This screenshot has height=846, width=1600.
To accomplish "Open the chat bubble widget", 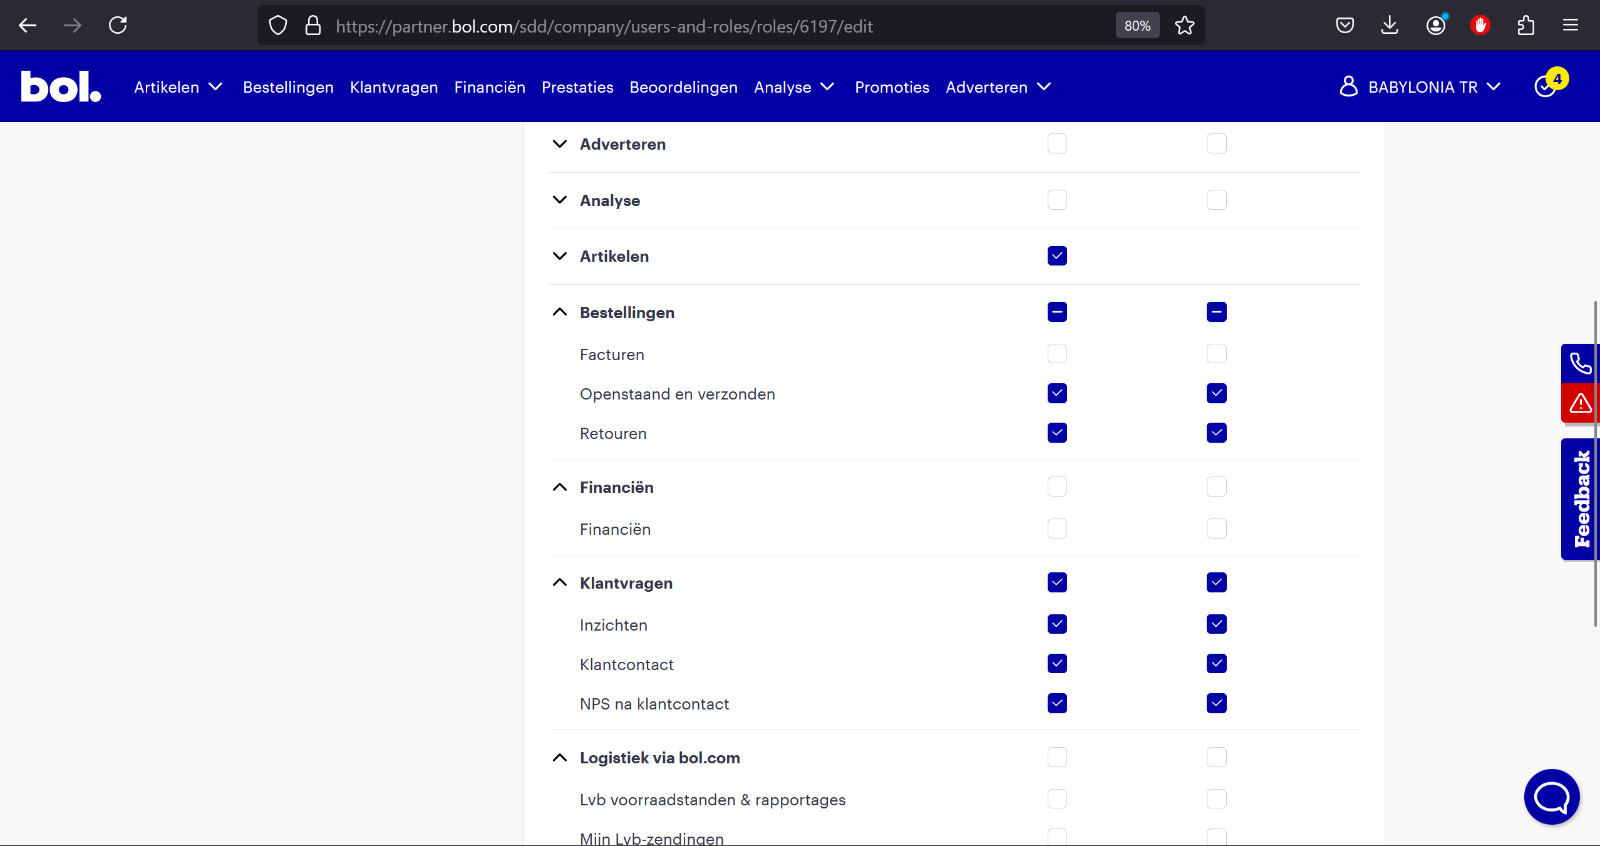I will pos(1551,797).
